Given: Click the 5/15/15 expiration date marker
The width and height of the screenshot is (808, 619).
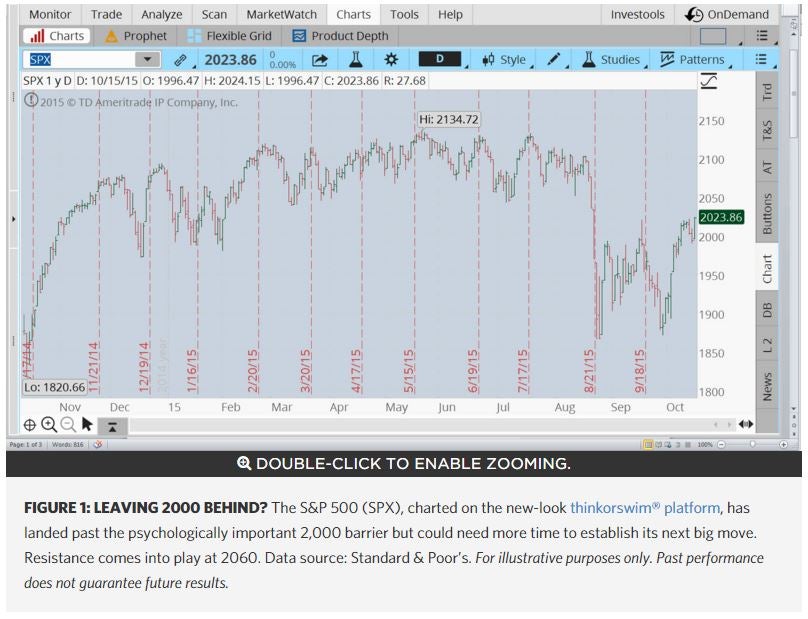Looking at the screenshot, I should 409,371.
